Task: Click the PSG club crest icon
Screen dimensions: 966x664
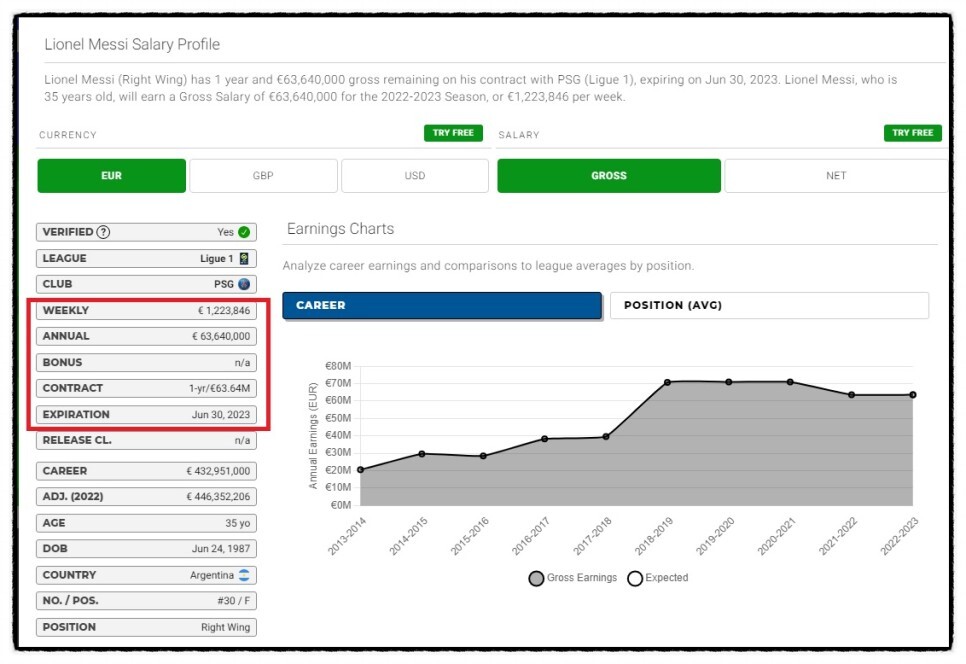Action: click(244, 284)
